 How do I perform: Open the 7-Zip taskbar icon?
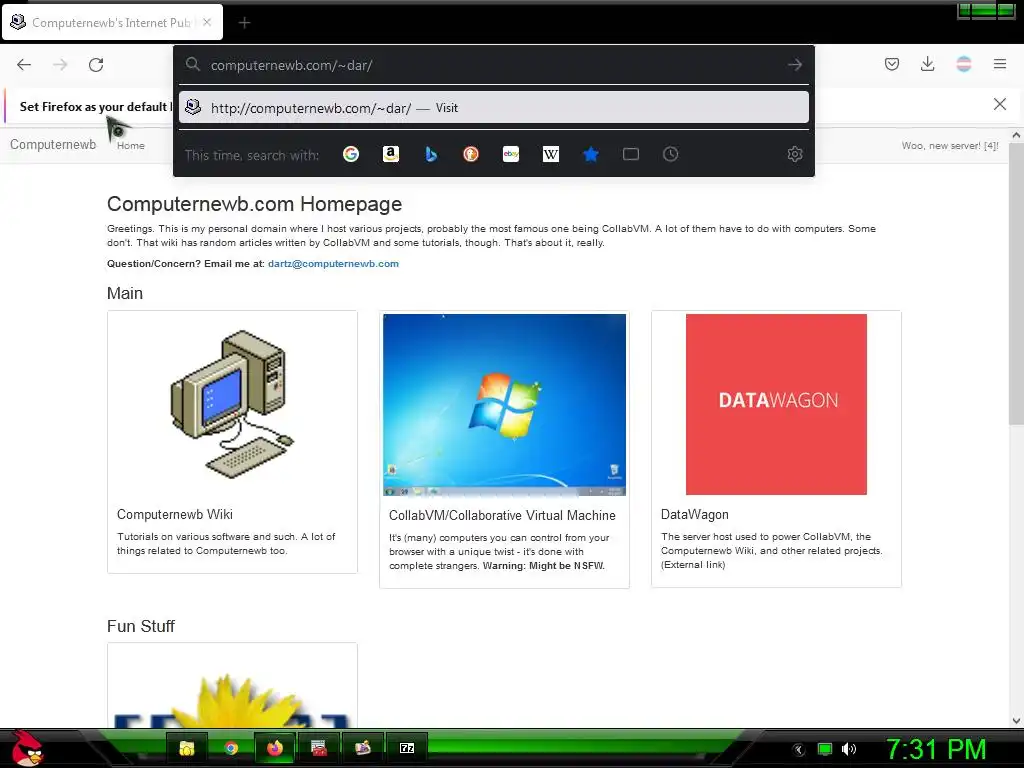click(407, 748)
